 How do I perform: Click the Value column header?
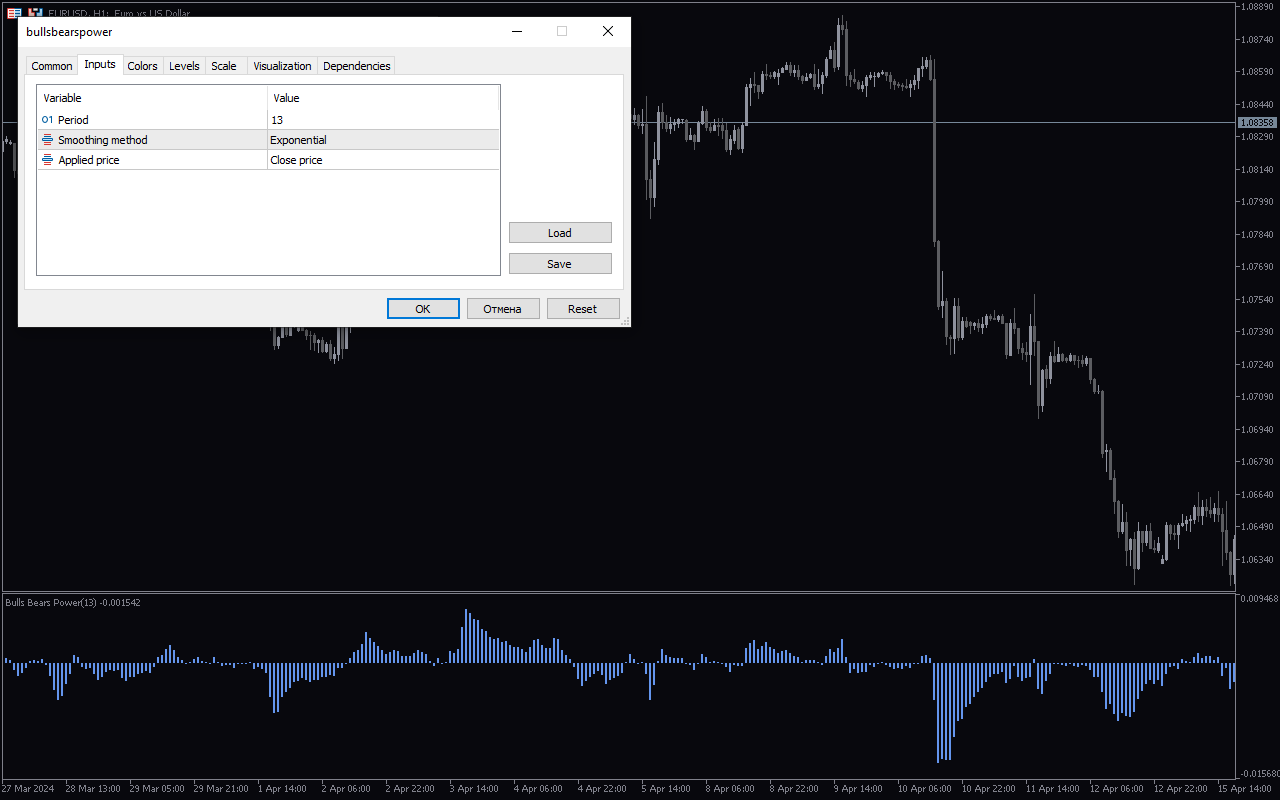coord(383,98)
